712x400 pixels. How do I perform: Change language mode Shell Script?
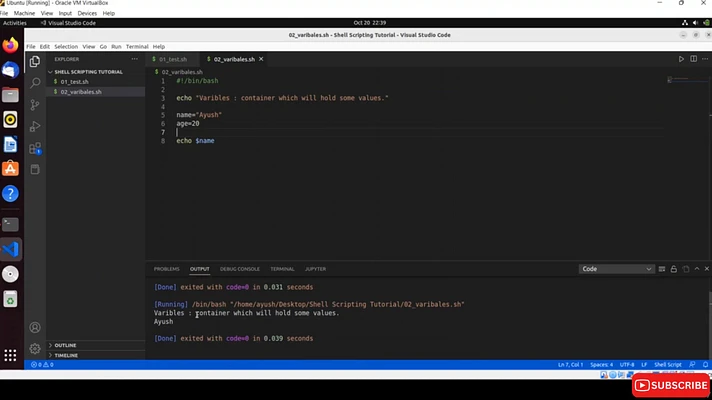668,365
